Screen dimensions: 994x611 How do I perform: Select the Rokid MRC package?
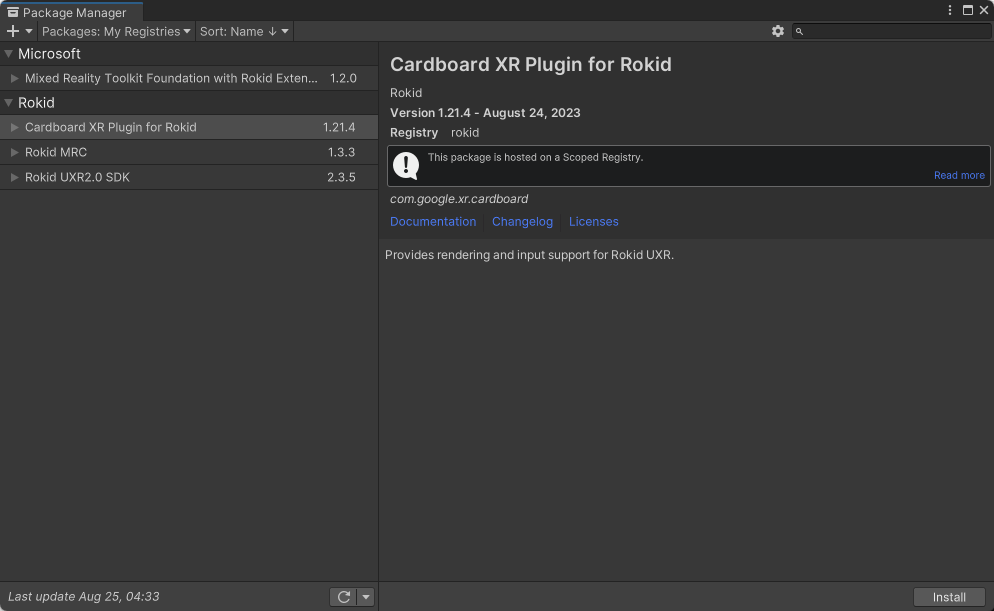pyautogui.click(x=189, y=152)
